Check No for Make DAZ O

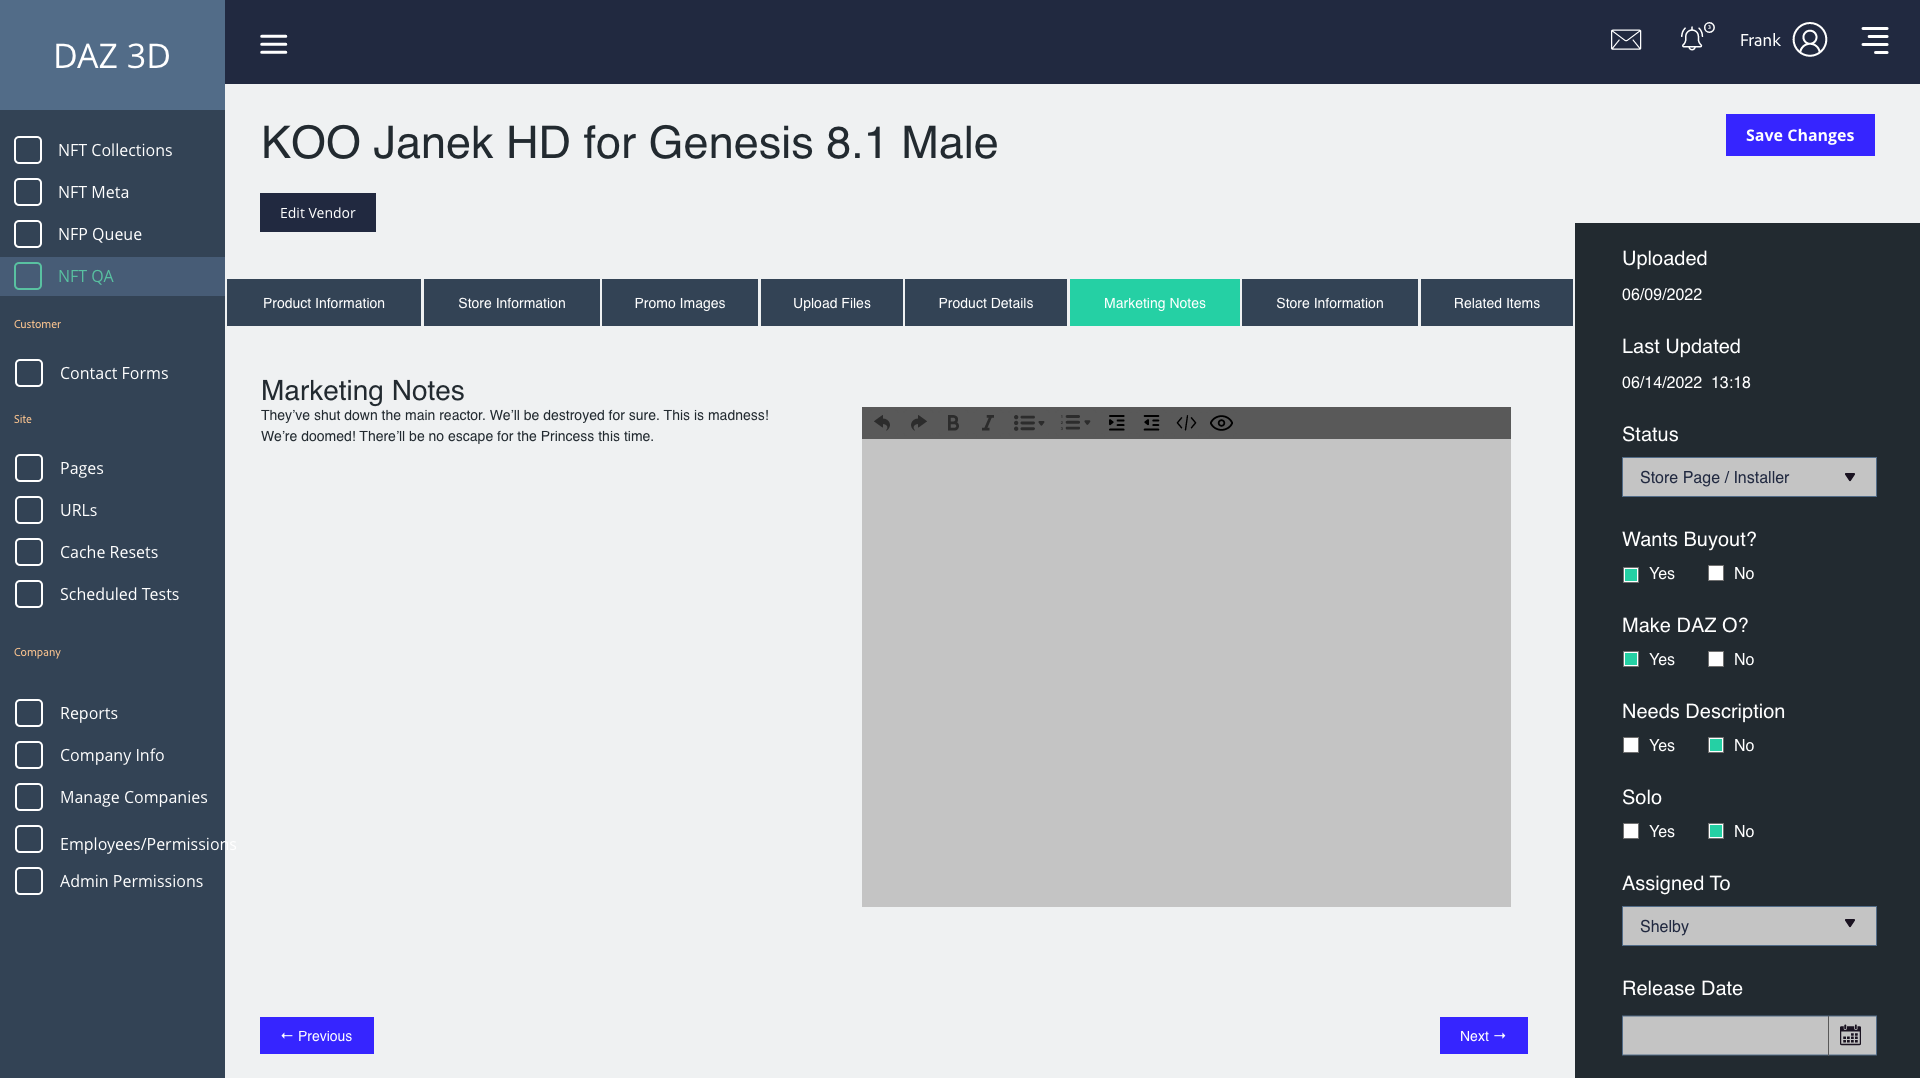click(1716, 659)
